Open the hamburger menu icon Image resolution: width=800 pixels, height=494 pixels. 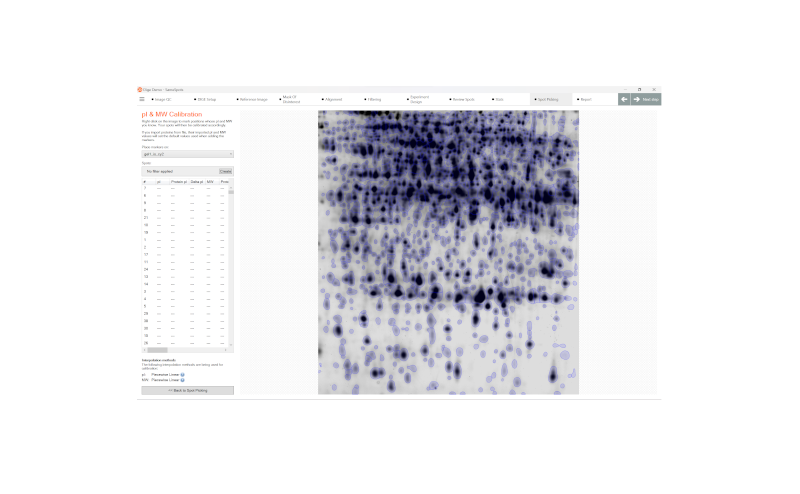click(142, 99)
